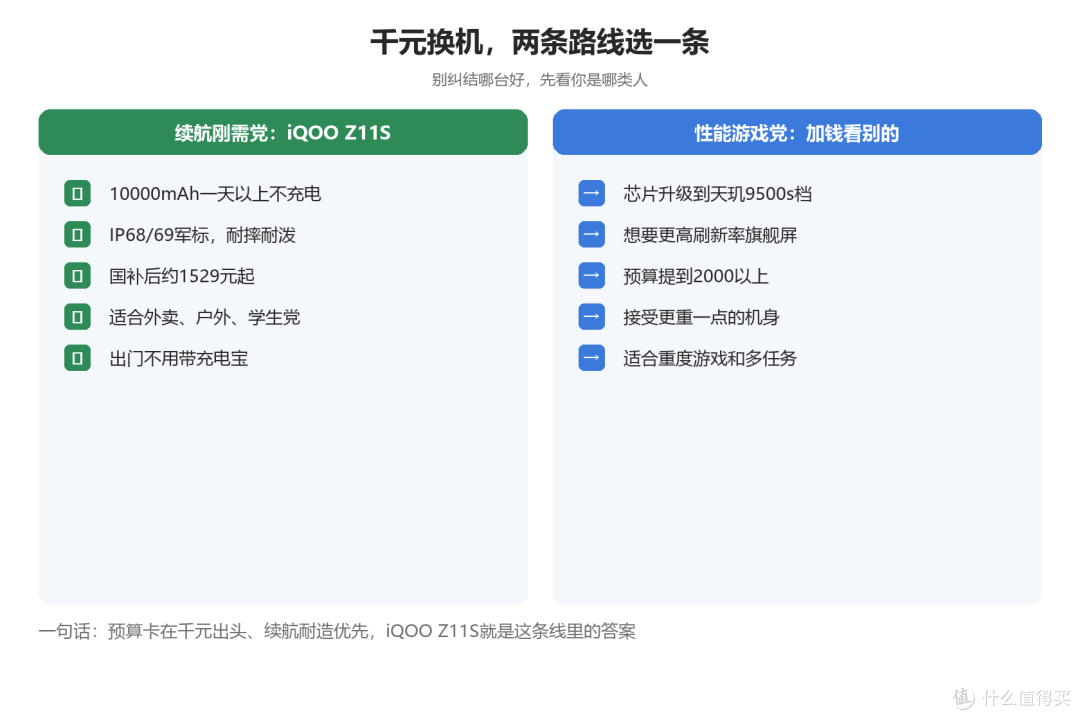Click green icon beside 国补后约1529元起
This screenshot has width=1080, height=720.
click(77, 276)
